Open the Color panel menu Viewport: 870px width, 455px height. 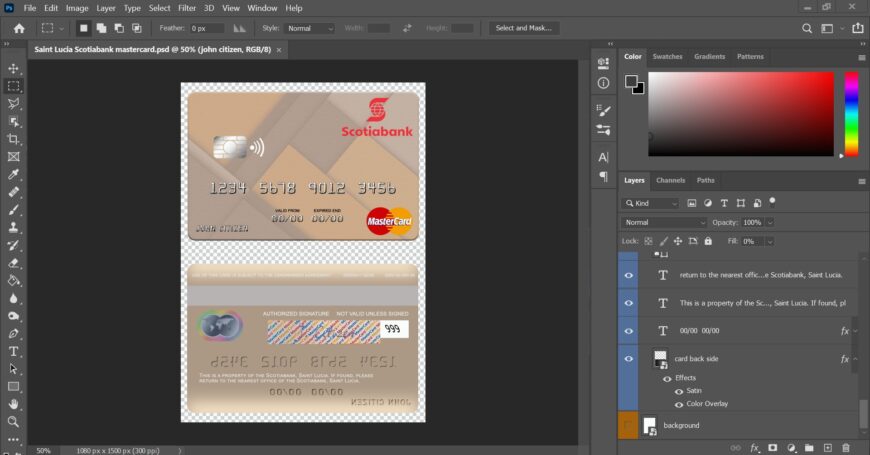(862, 57)
